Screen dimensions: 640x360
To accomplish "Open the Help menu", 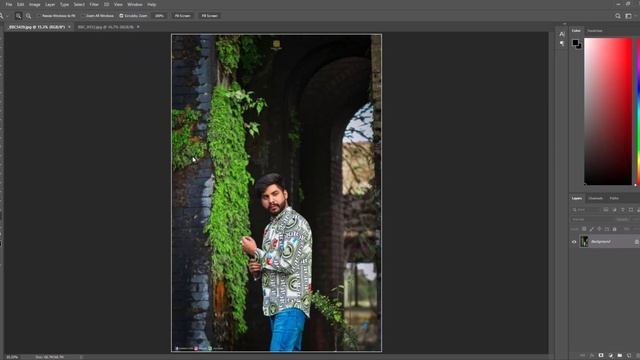I will click(152, 4).
